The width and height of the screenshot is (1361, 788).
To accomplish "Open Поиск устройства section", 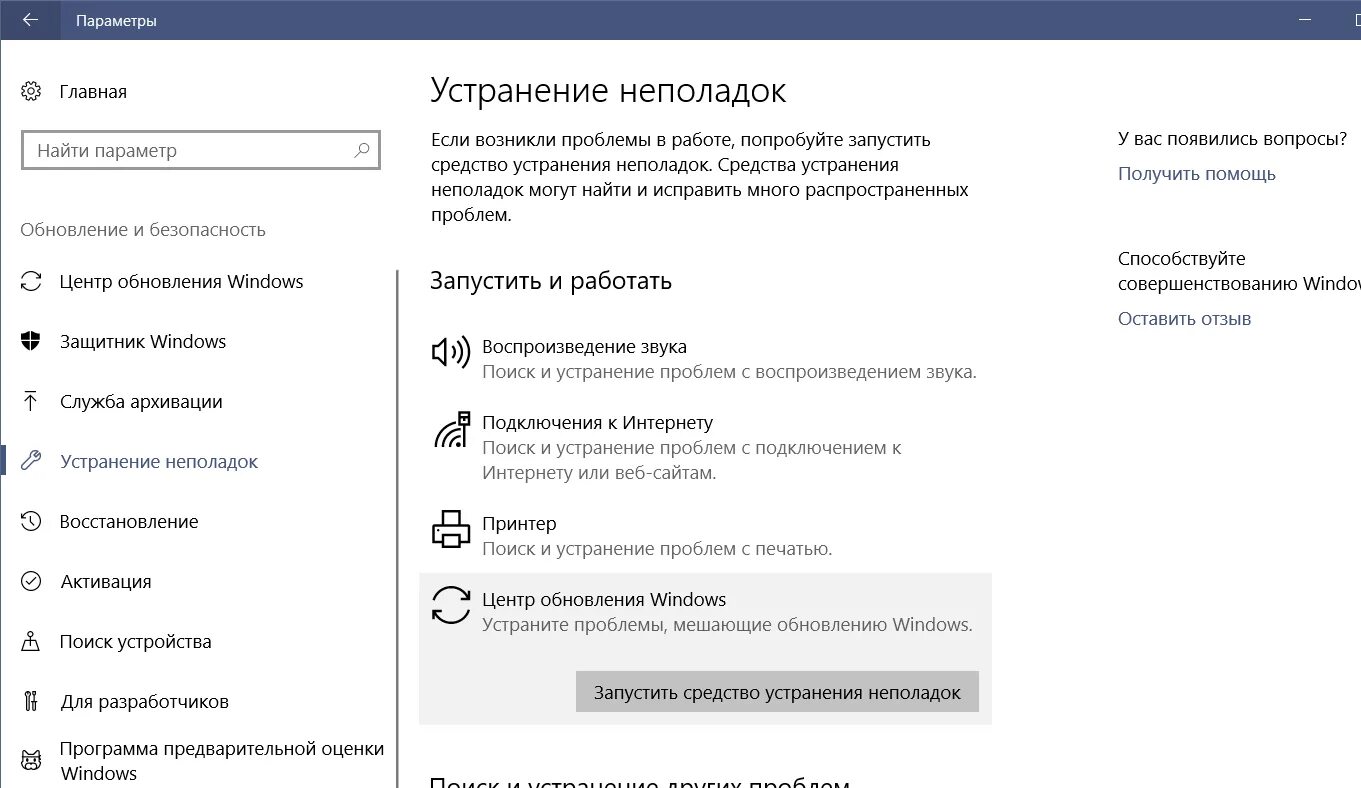I will click(136, 642).
